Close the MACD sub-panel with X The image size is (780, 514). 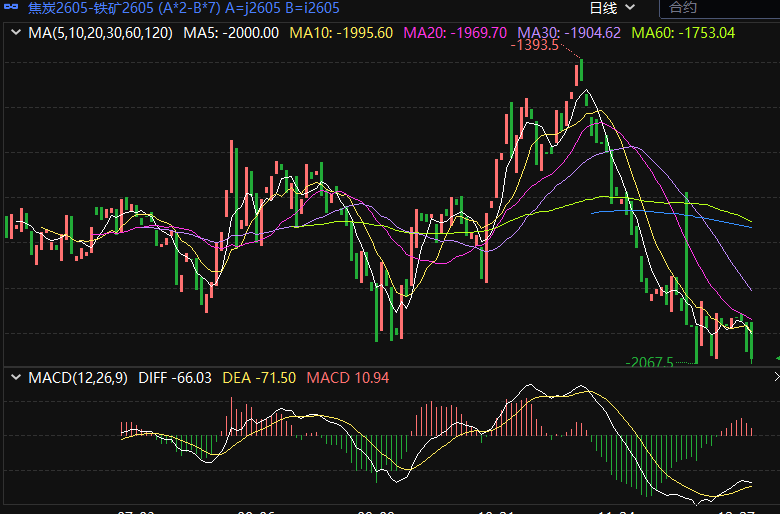pos(775,378)
